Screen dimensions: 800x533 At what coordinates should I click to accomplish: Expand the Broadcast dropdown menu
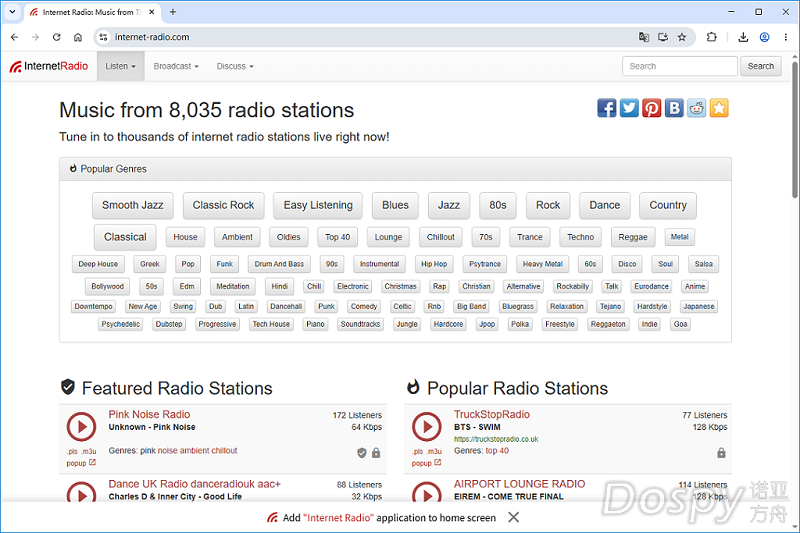tap(176, 66)
